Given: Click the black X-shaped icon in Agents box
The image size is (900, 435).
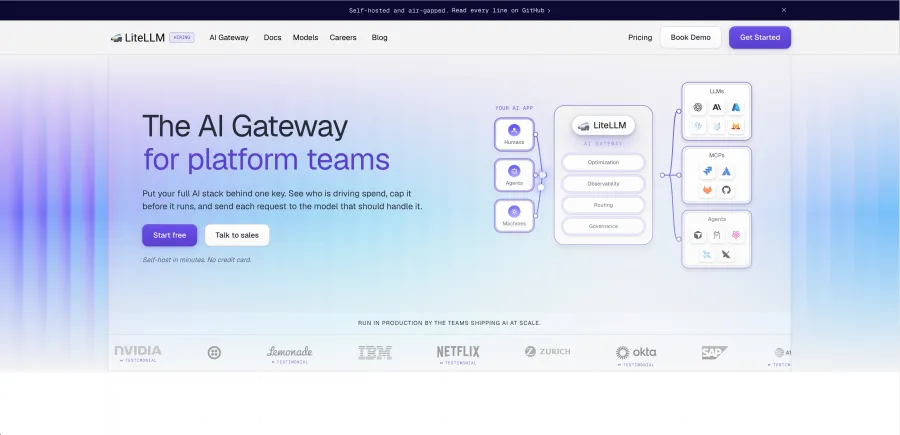Looking at the screenshot, I should click(x=727, y=254).
